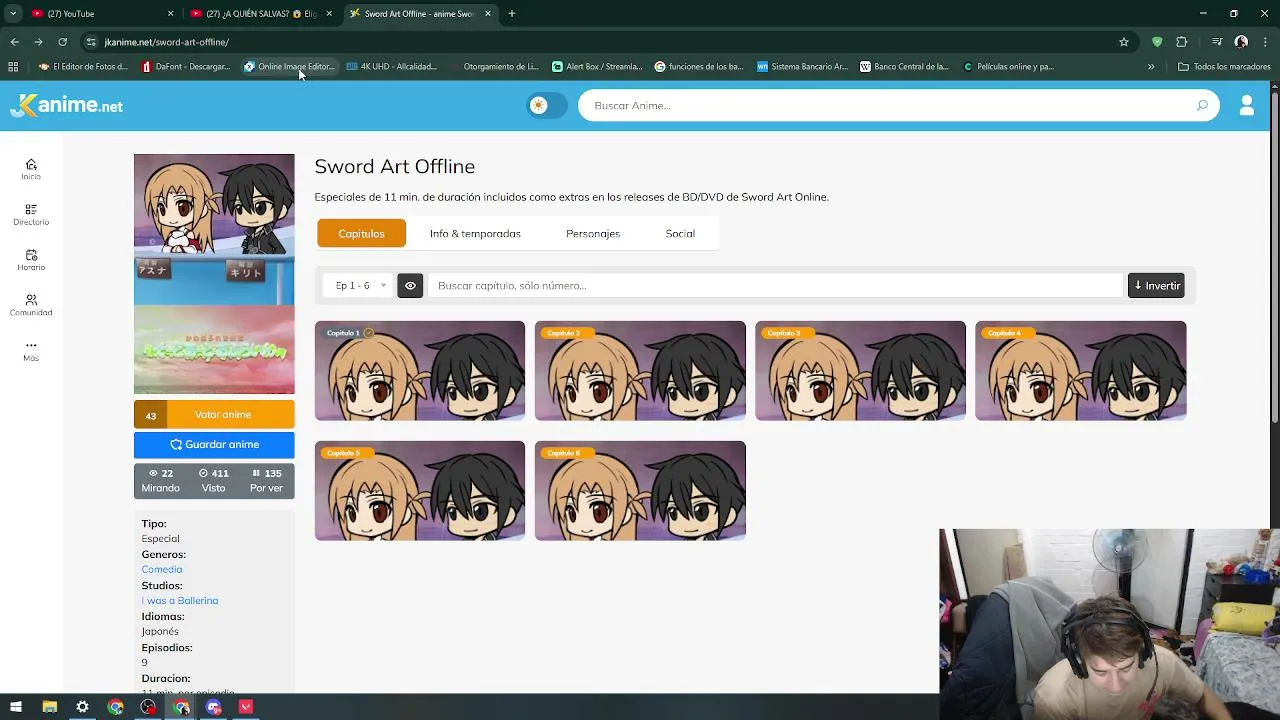
Task: Click the seen checkmark on Capítulo 1
Action: coord(368,333)
